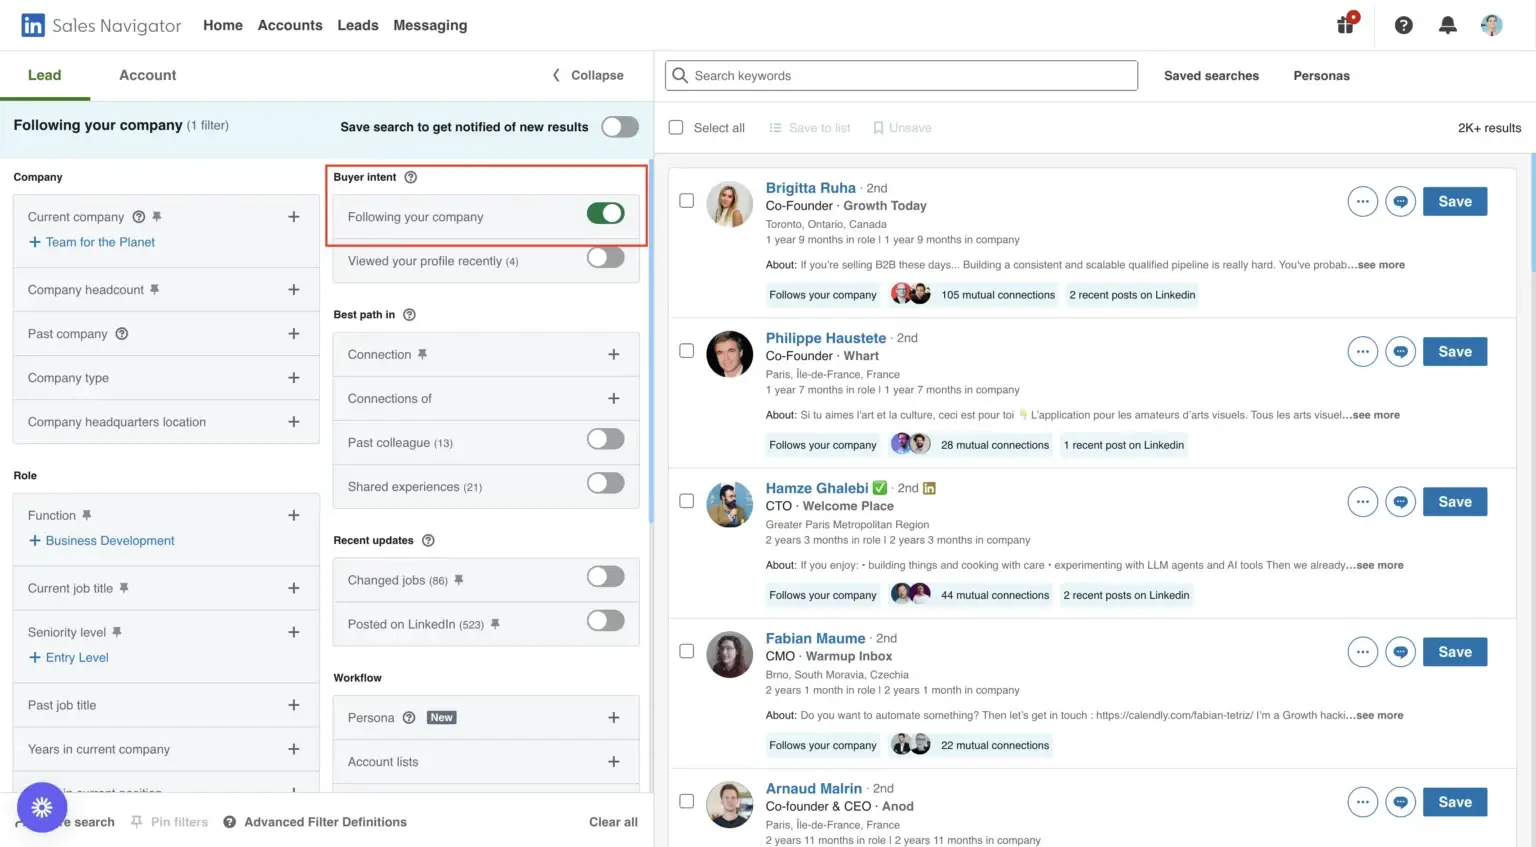Image resolution: width=1536 pixels, height=847 pixels.
Task: Expand the Company headcount filter
Action: 294,289
